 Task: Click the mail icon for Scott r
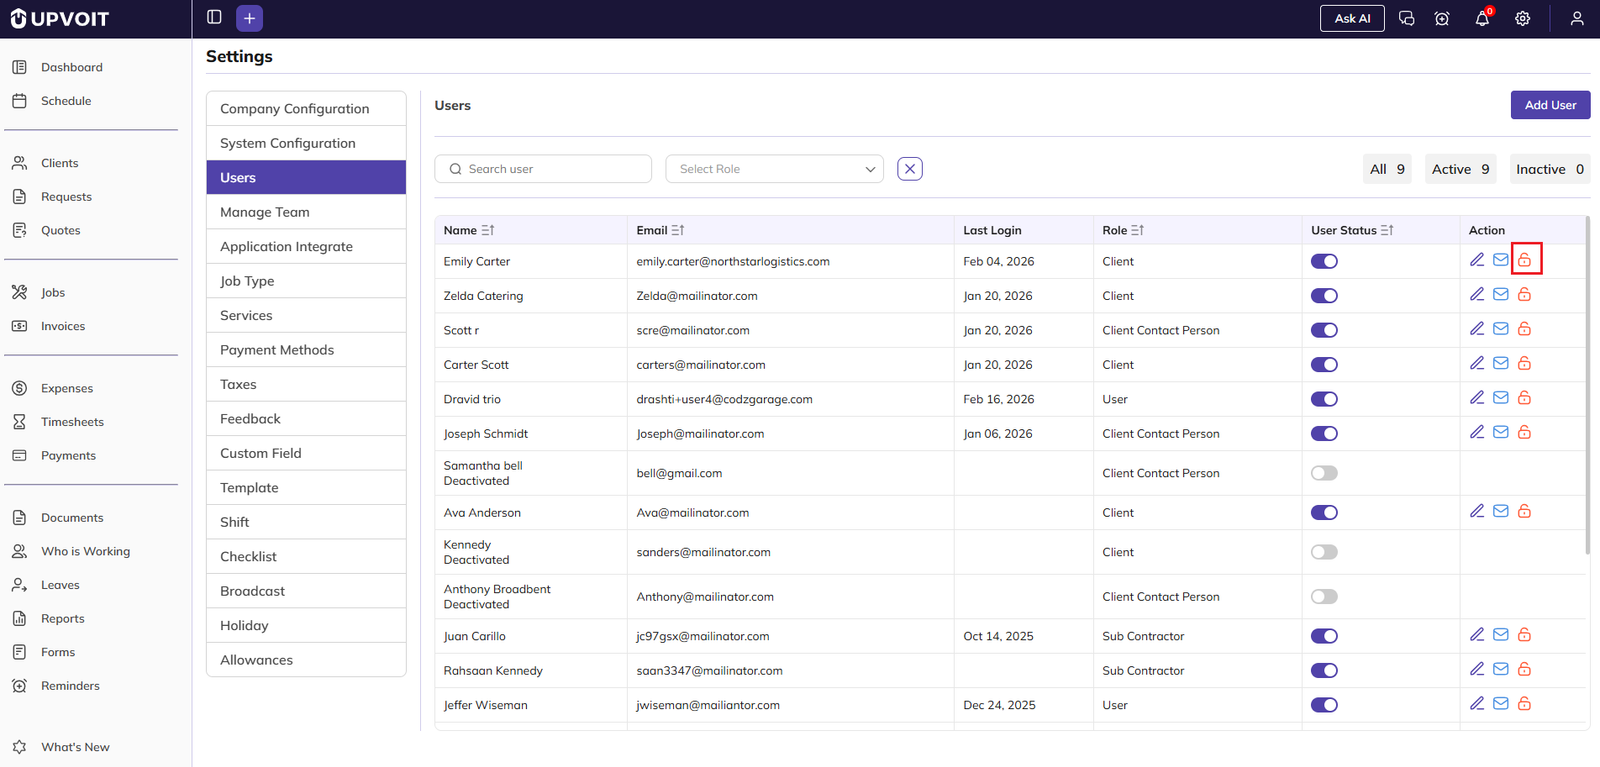[1500, 329]
